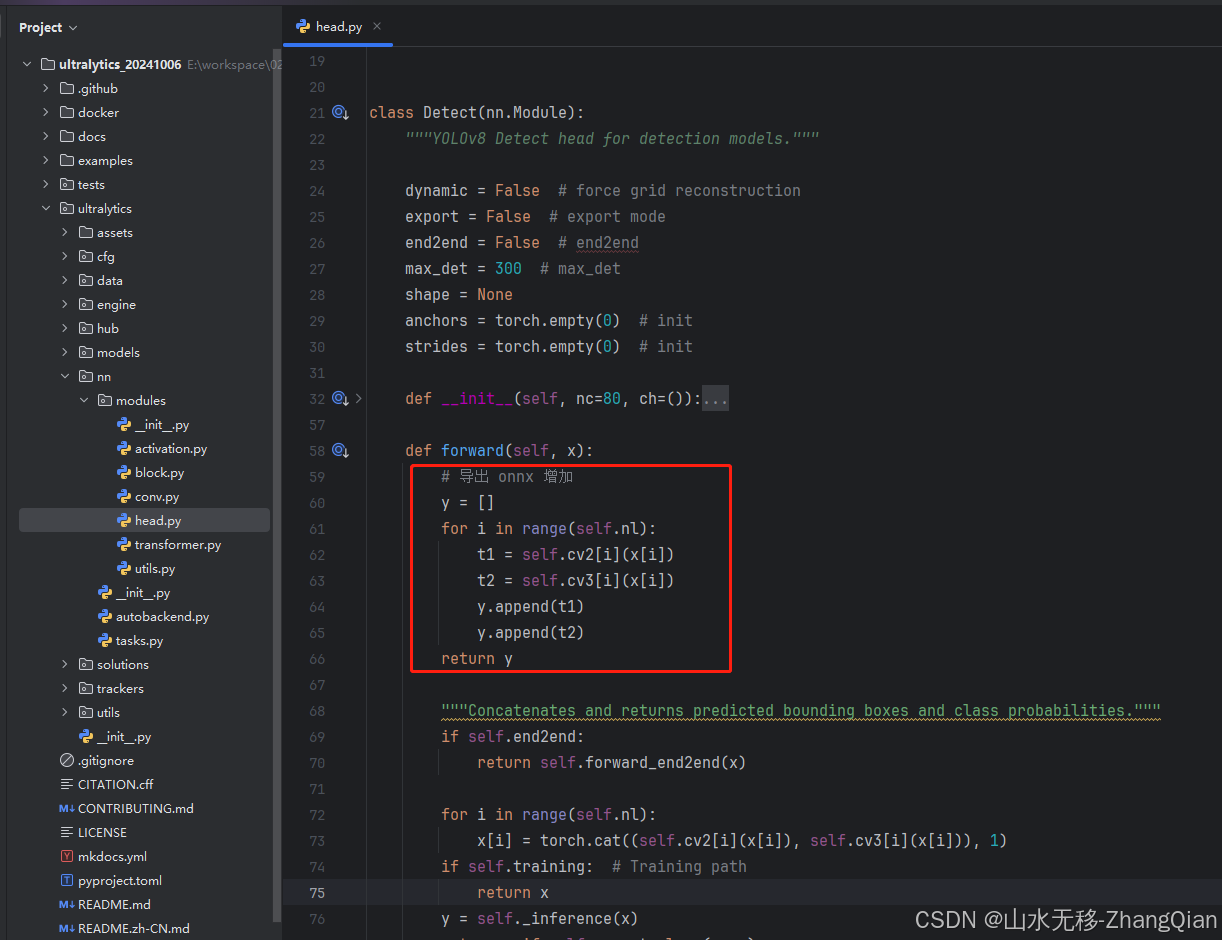
Task: Click the override gutter icon at line 58
Action: click(340, 450)
